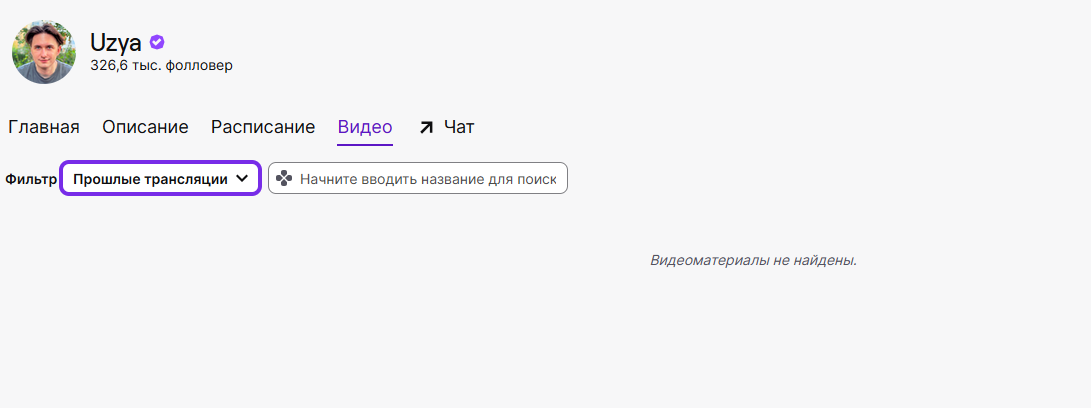Screen dimensions: 1091x408
Task: Click the word фолловер under the channel name
Action: (202, 66)
